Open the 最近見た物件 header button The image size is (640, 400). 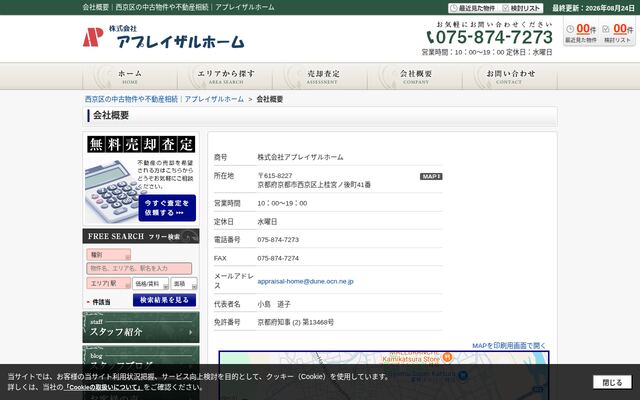[x=472, y=8]
